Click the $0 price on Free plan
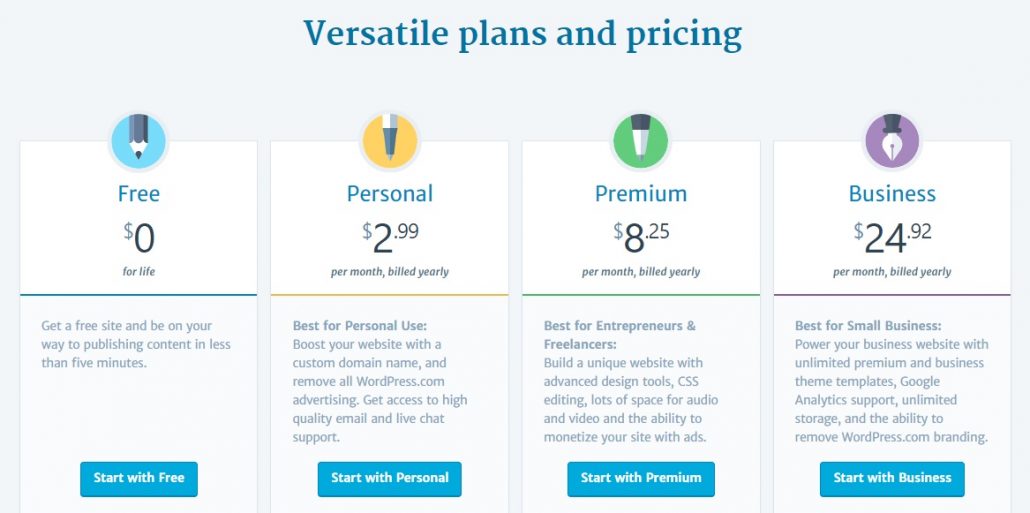Screen dimensions: 1030x513 139,238
